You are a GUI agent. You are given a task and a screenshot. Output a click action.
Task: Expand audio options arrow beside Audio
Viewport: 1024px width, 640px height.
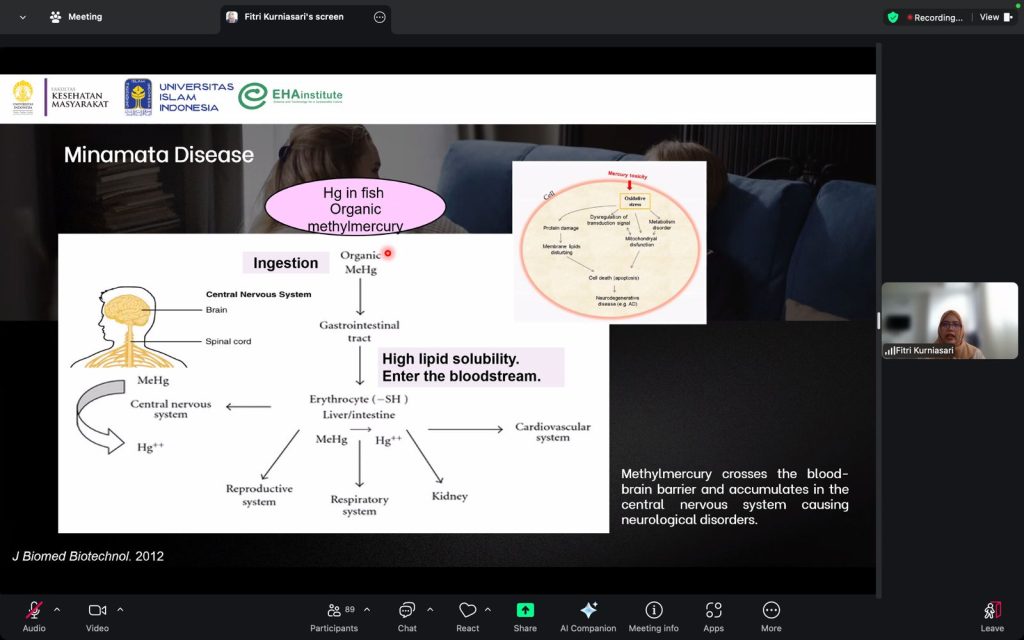[57, 609]
